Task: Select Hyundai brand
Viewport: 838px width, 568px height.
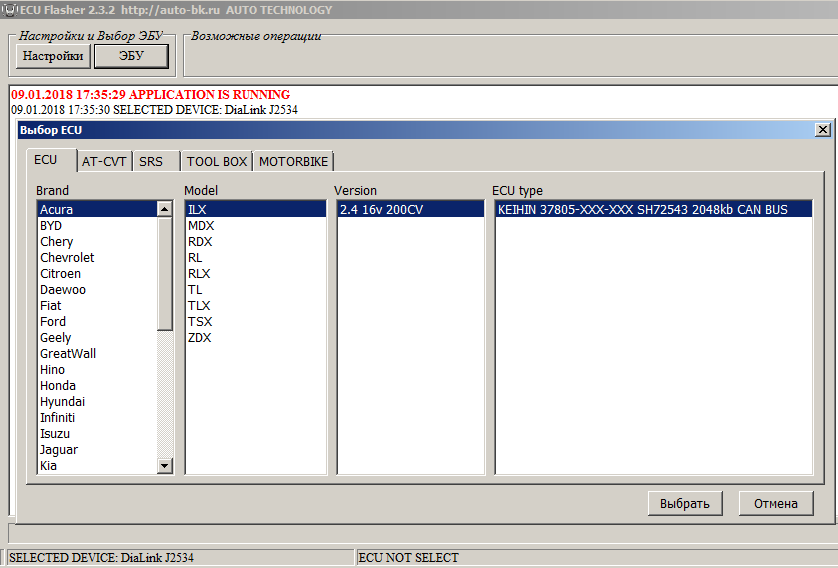Action: (97, 402)
